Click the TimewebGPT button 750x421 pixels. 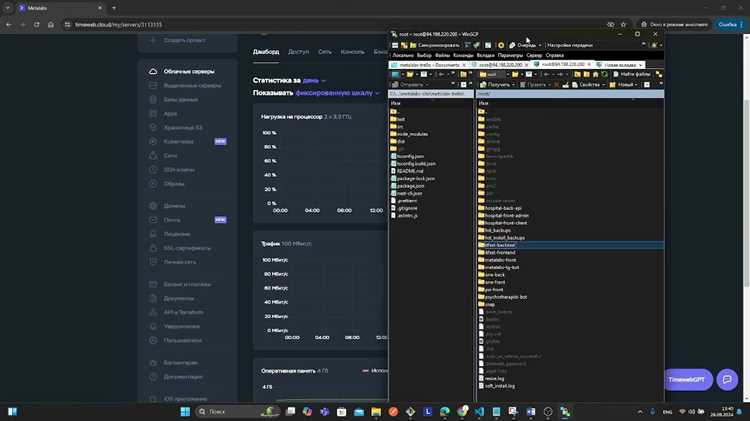tap(687, 379)
